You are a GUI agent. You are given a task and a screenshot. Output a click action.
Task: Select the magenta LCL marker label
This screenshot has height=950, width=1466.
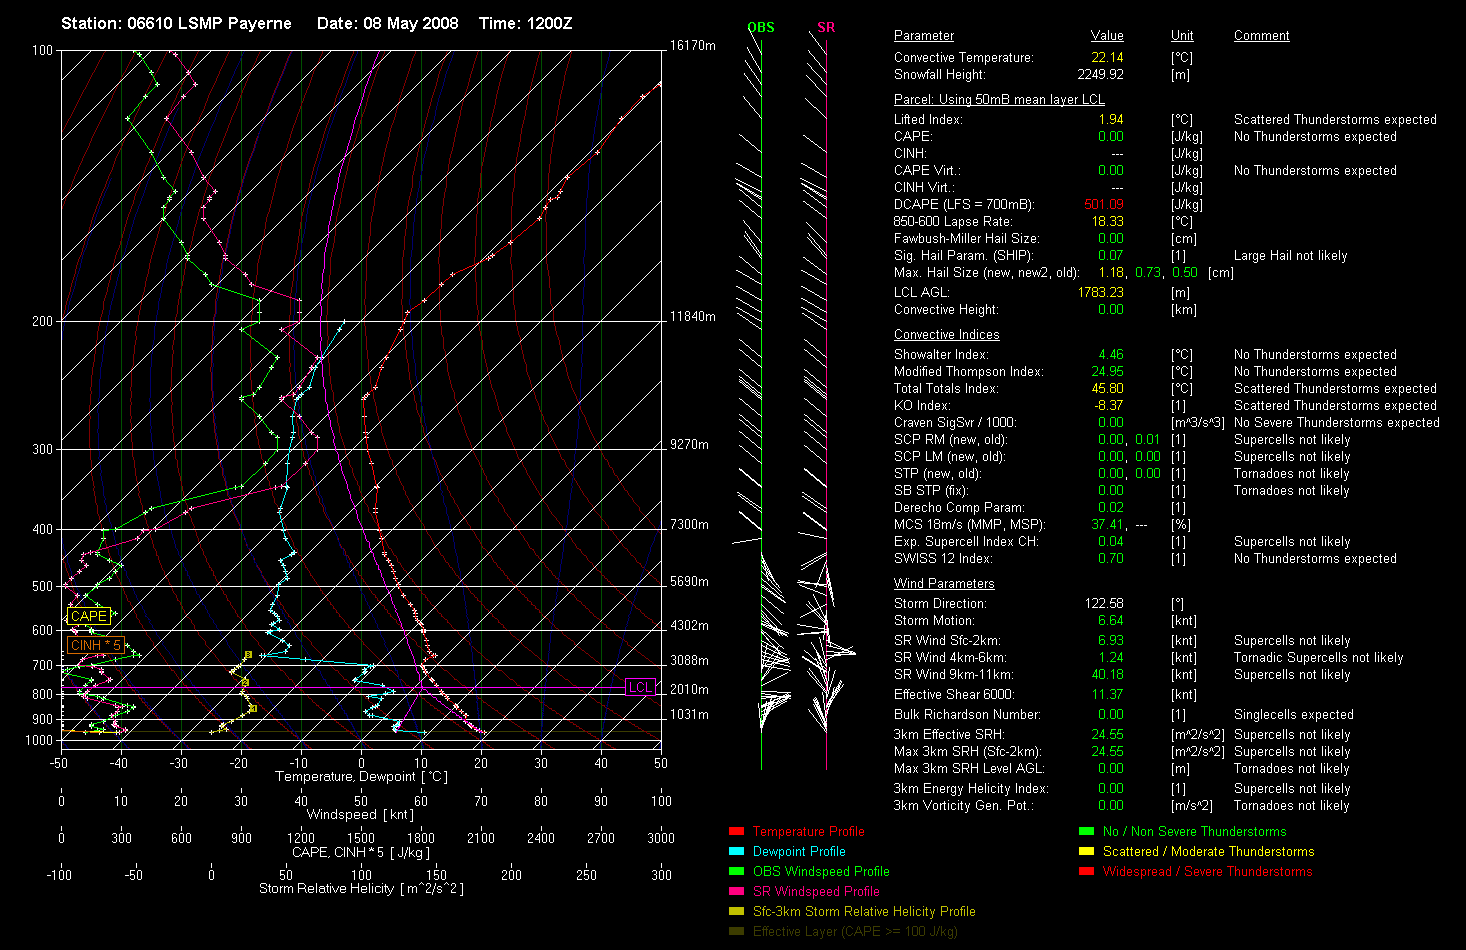(639, 687)
